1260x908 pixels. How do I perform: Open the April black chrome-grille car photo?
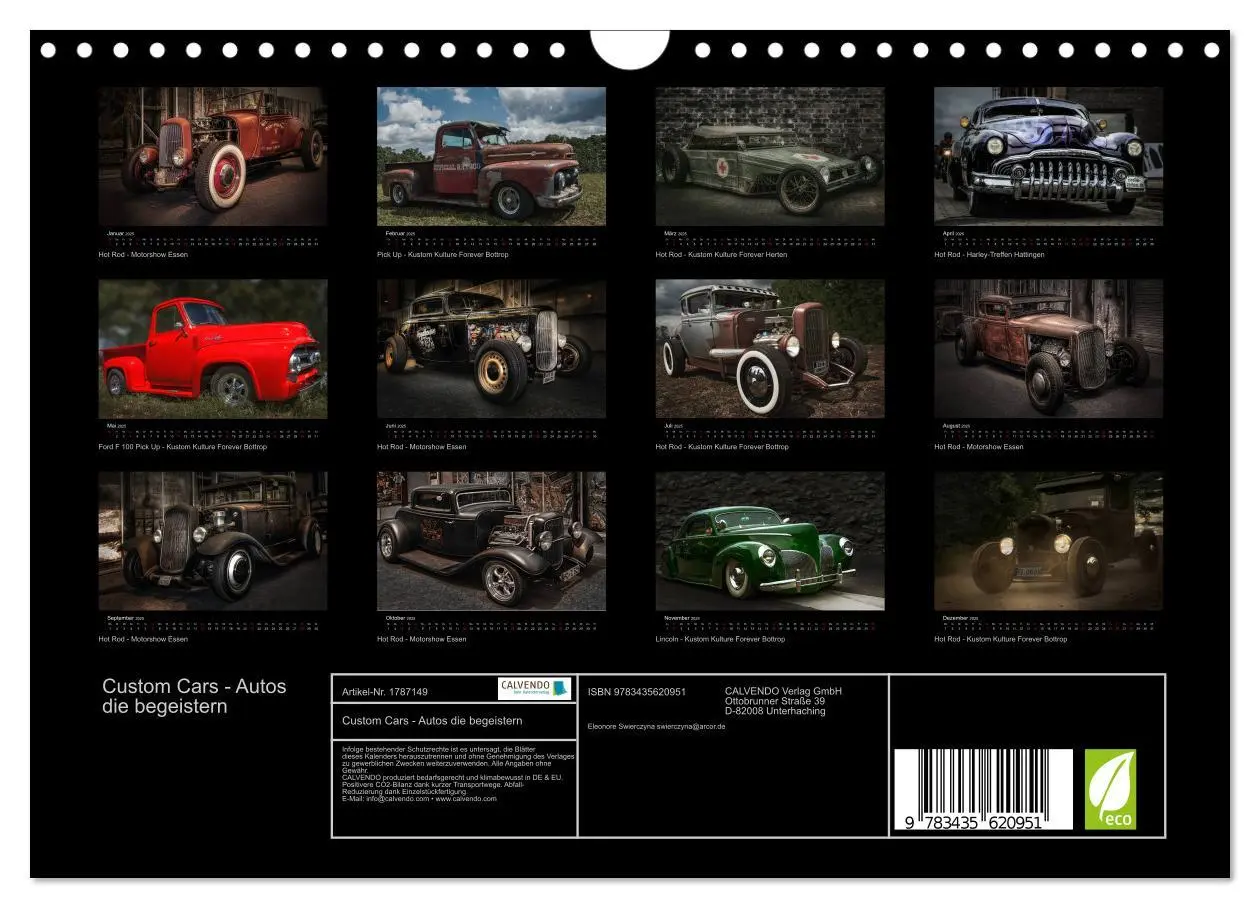coord(1048,156)
